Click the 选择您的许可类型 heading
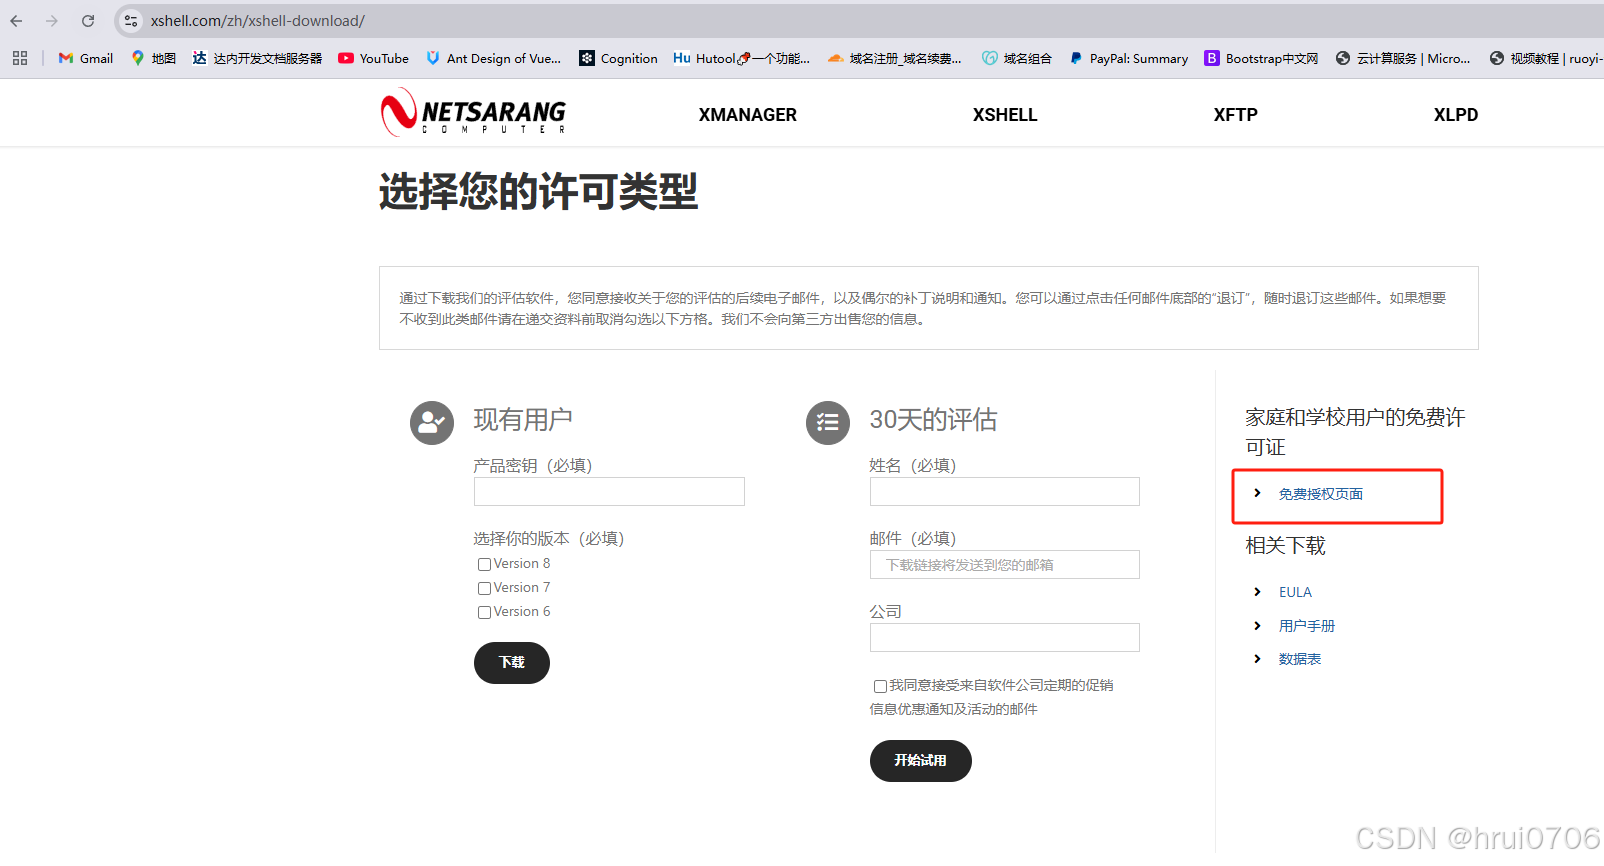The image size is (1604, 866). point(538,191)
